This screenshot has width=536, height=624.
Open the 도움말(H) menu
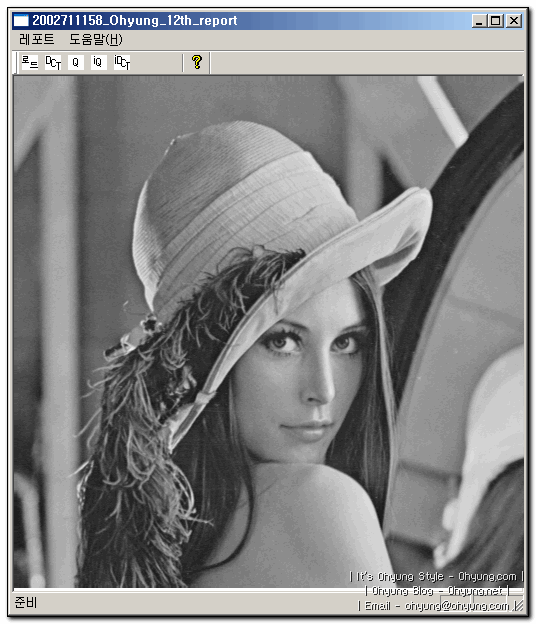(96, 39)
